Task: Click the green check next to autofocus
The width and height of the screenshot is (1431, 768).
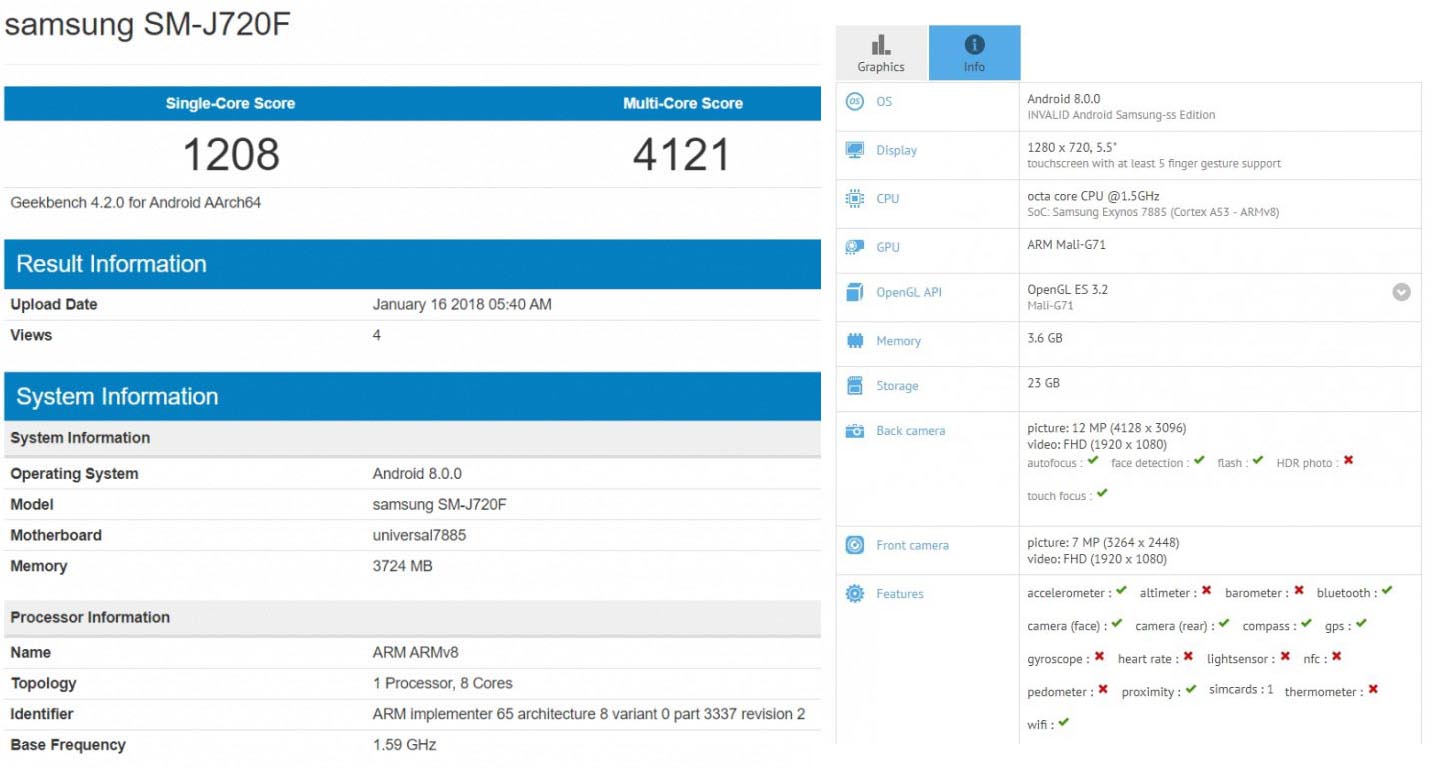Action: point(1093,461)
